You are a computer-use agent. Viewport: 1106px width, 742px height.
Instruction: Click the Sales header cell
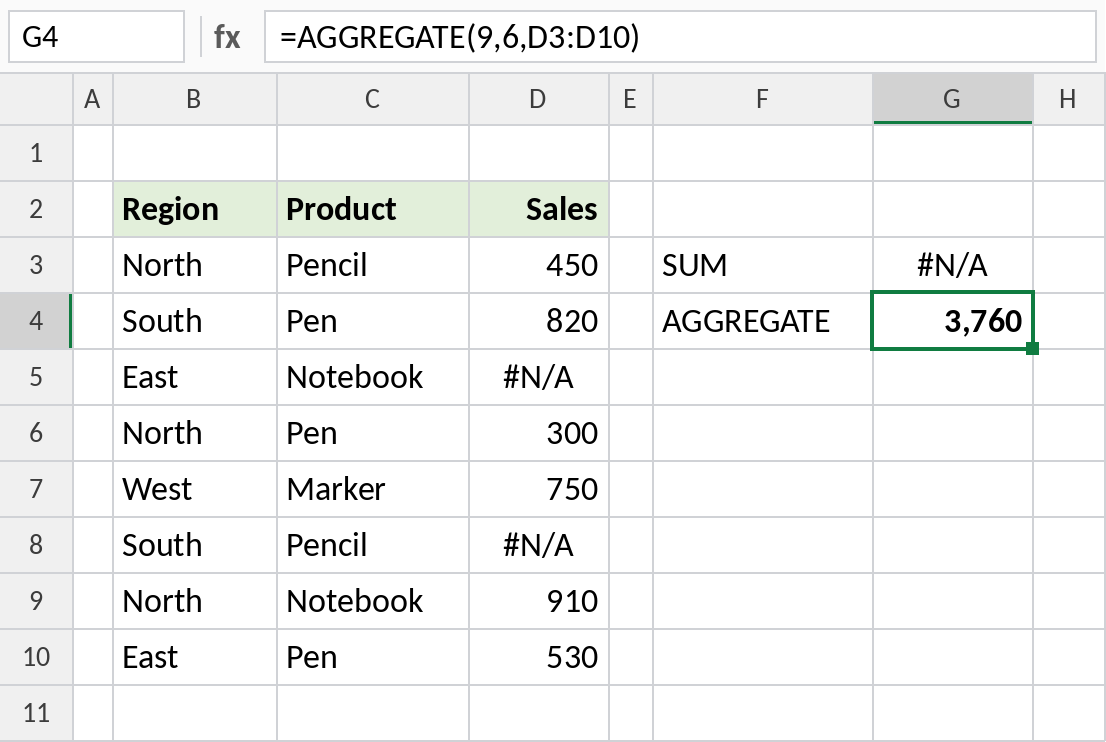point(538,209)
